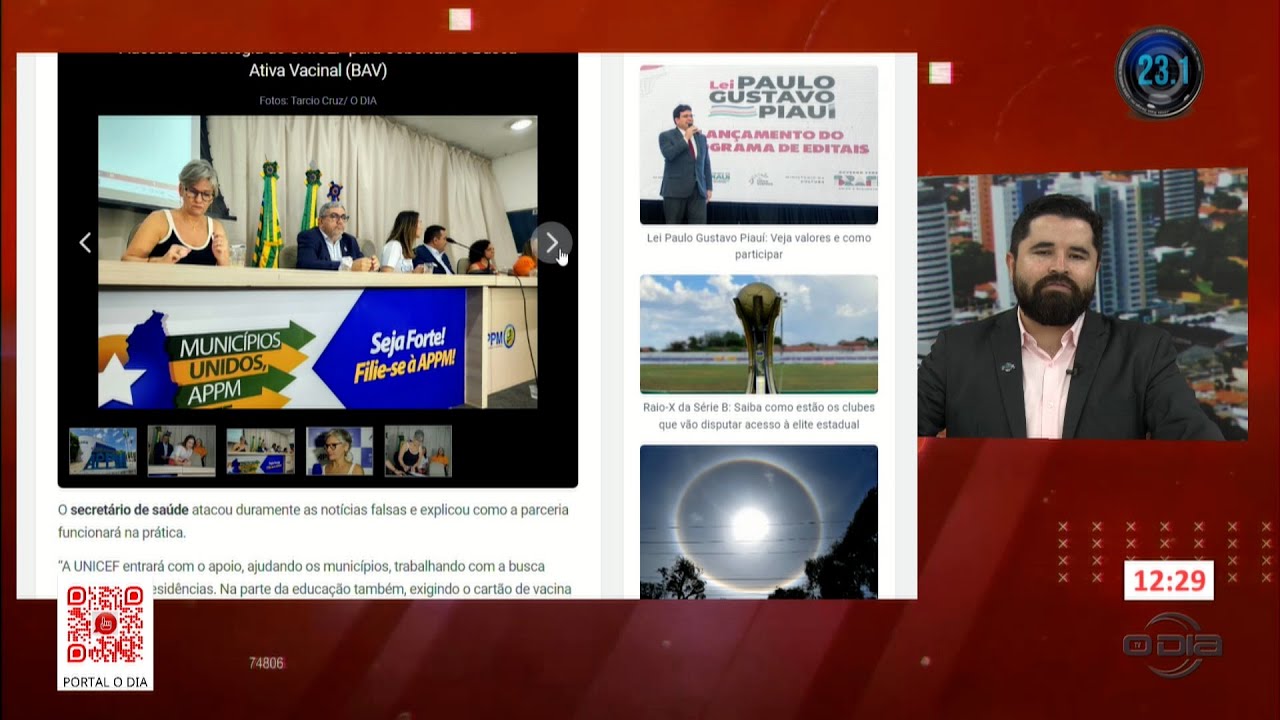Click the Portal O Dia QR code

point(105,625)
